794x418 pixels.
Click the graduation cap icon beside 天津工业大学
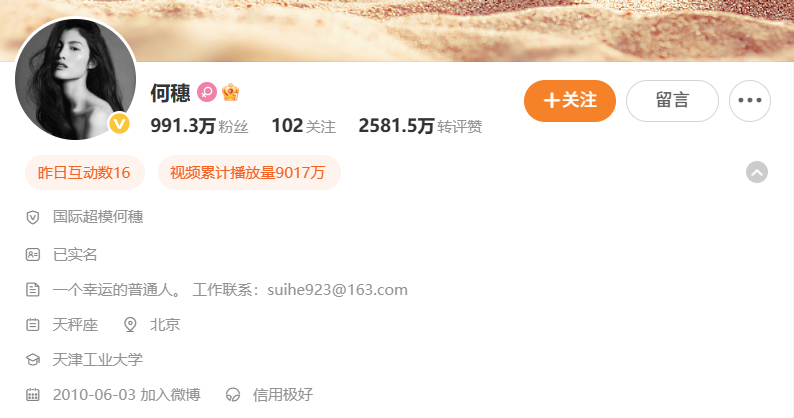(x=32, y=360)
